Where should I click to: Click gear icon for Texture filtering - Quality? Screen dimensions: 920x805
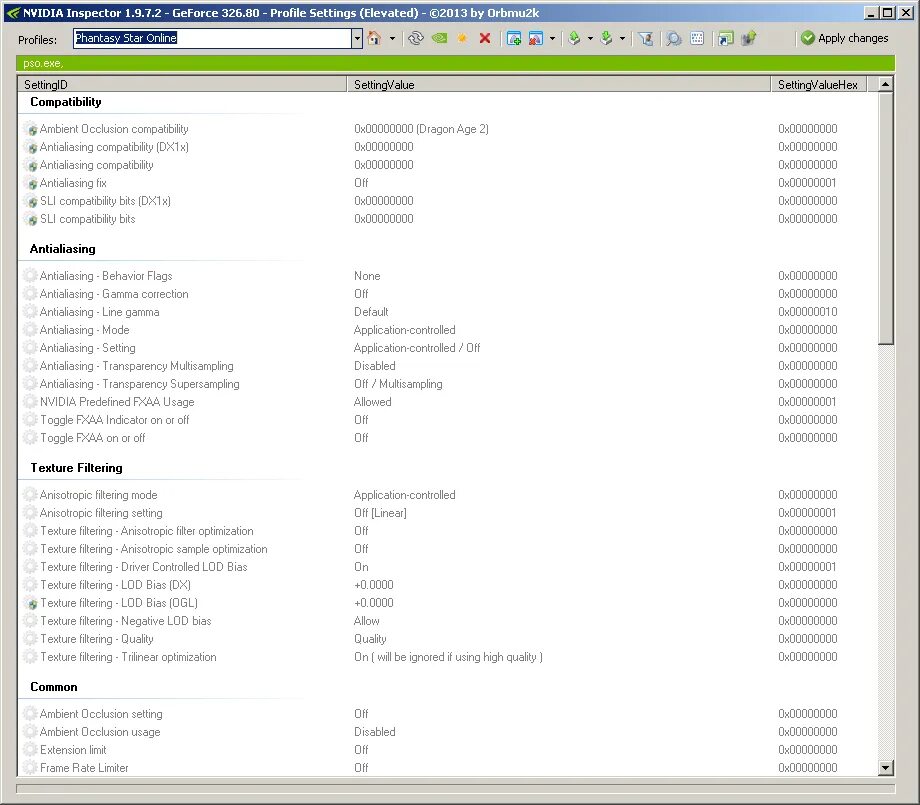click(30, 639)
